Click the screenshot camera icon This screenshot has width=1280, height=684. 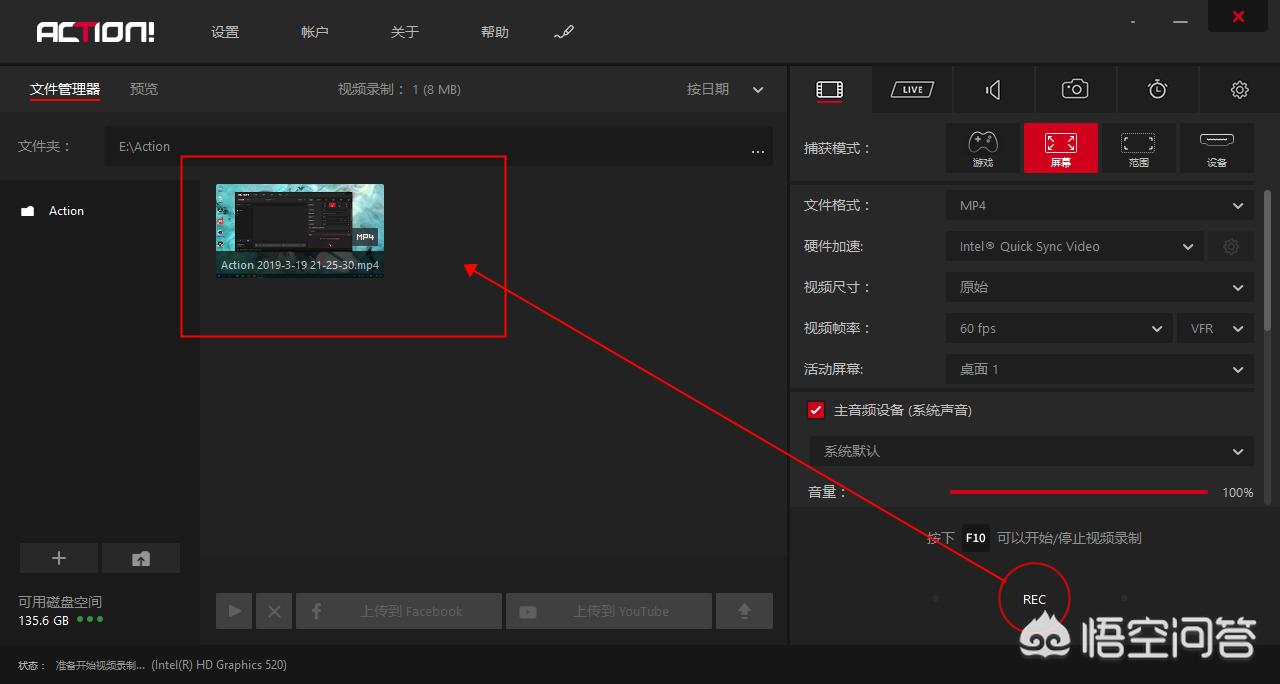(1074, 89)
